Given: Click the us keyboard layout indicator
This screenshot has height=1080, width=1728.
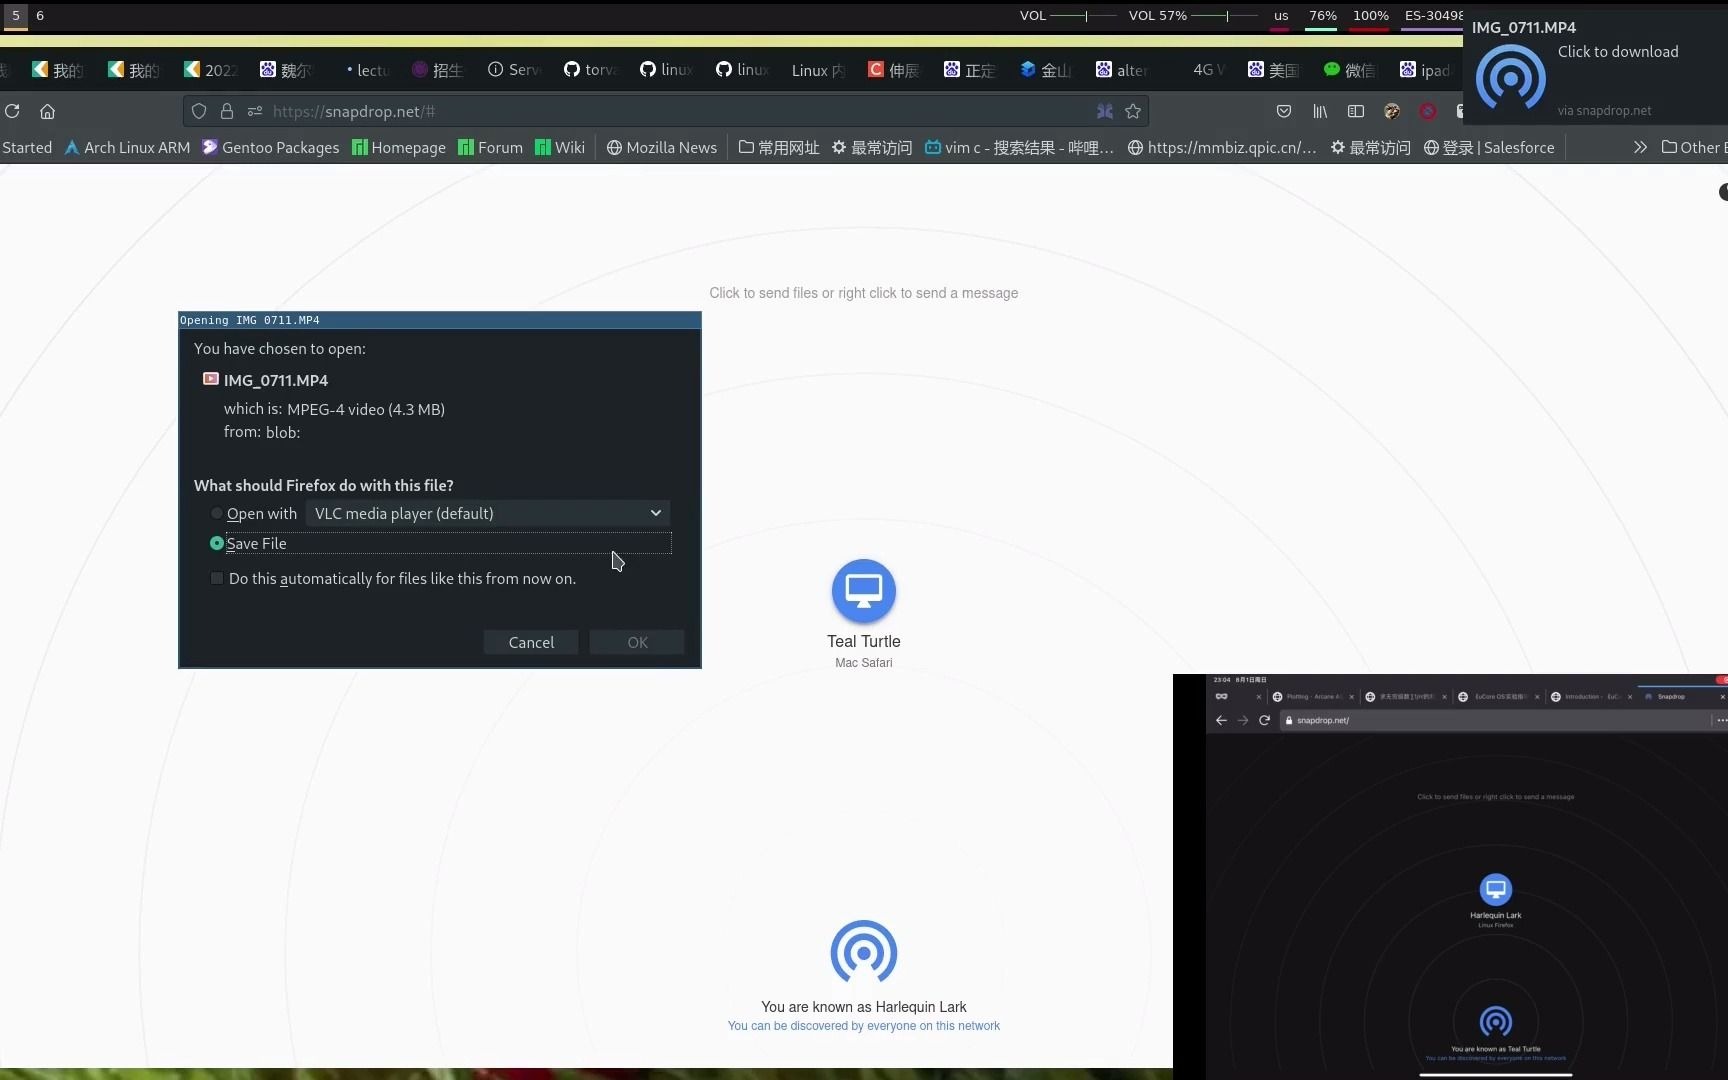Looking at the screenshot, I should pyautogui.click(x=1281, y=15).
